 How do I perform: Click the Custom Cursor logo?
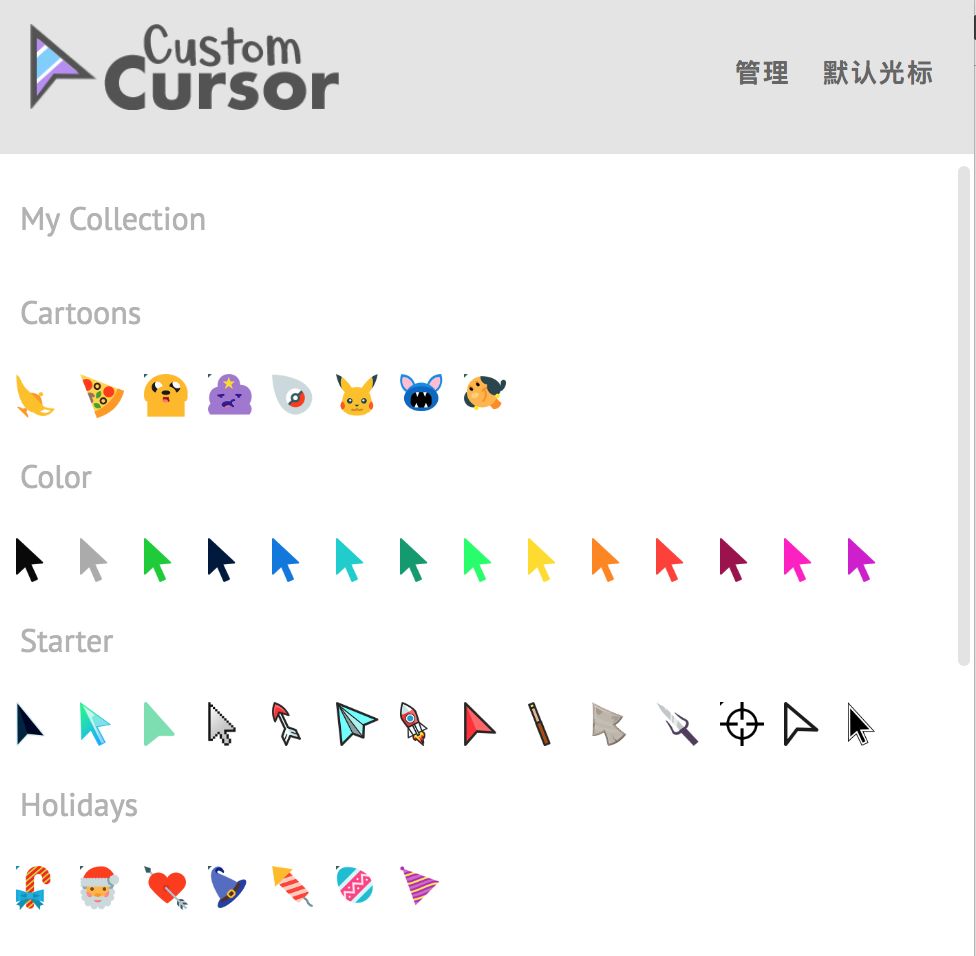(x=184, y=67)
